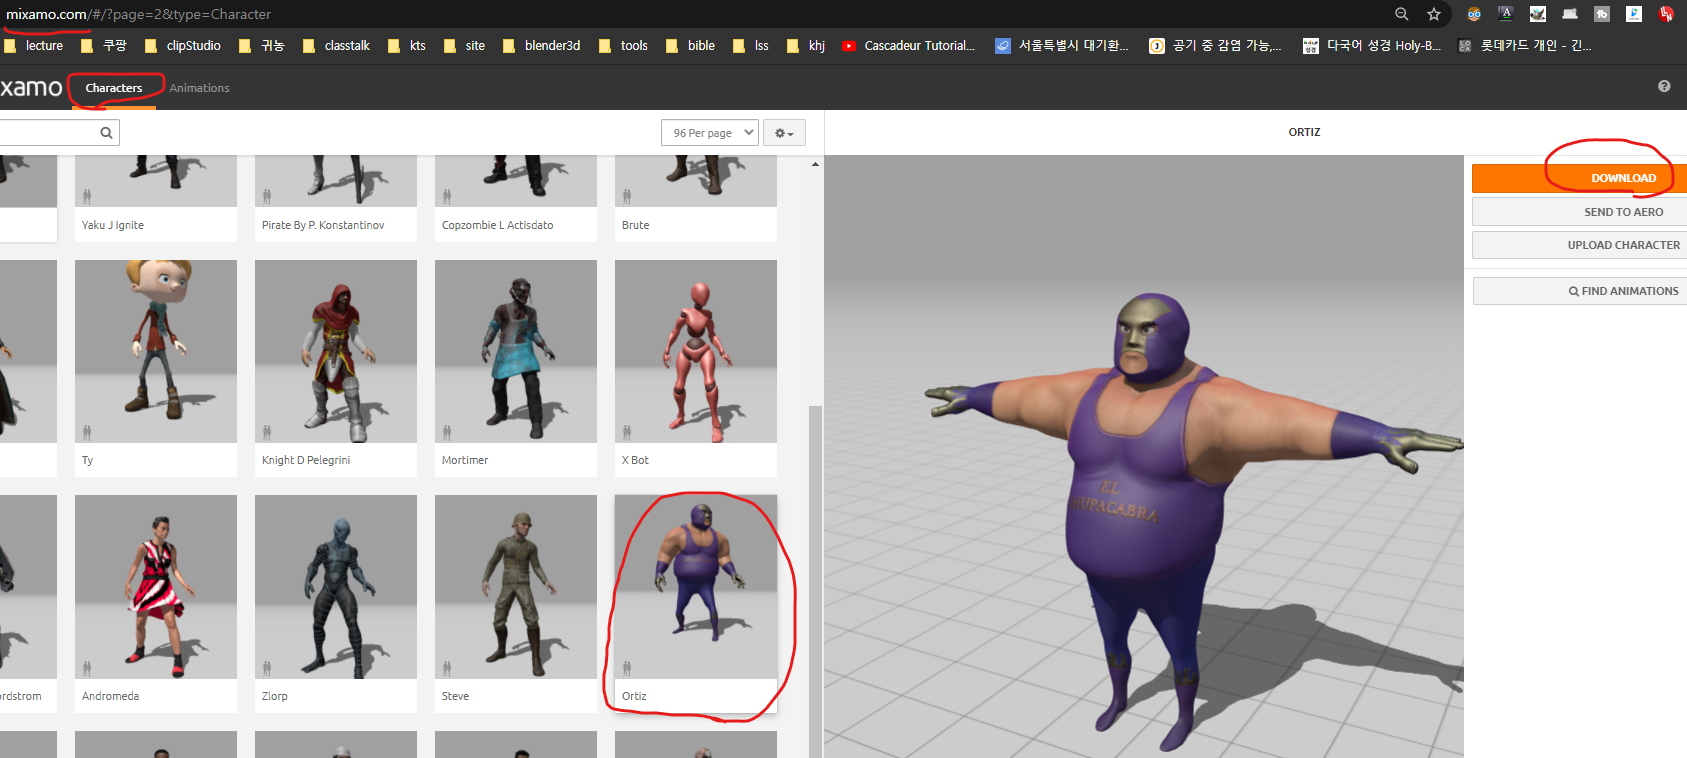Bookmark this page with the star icon

pos(1434,14)
